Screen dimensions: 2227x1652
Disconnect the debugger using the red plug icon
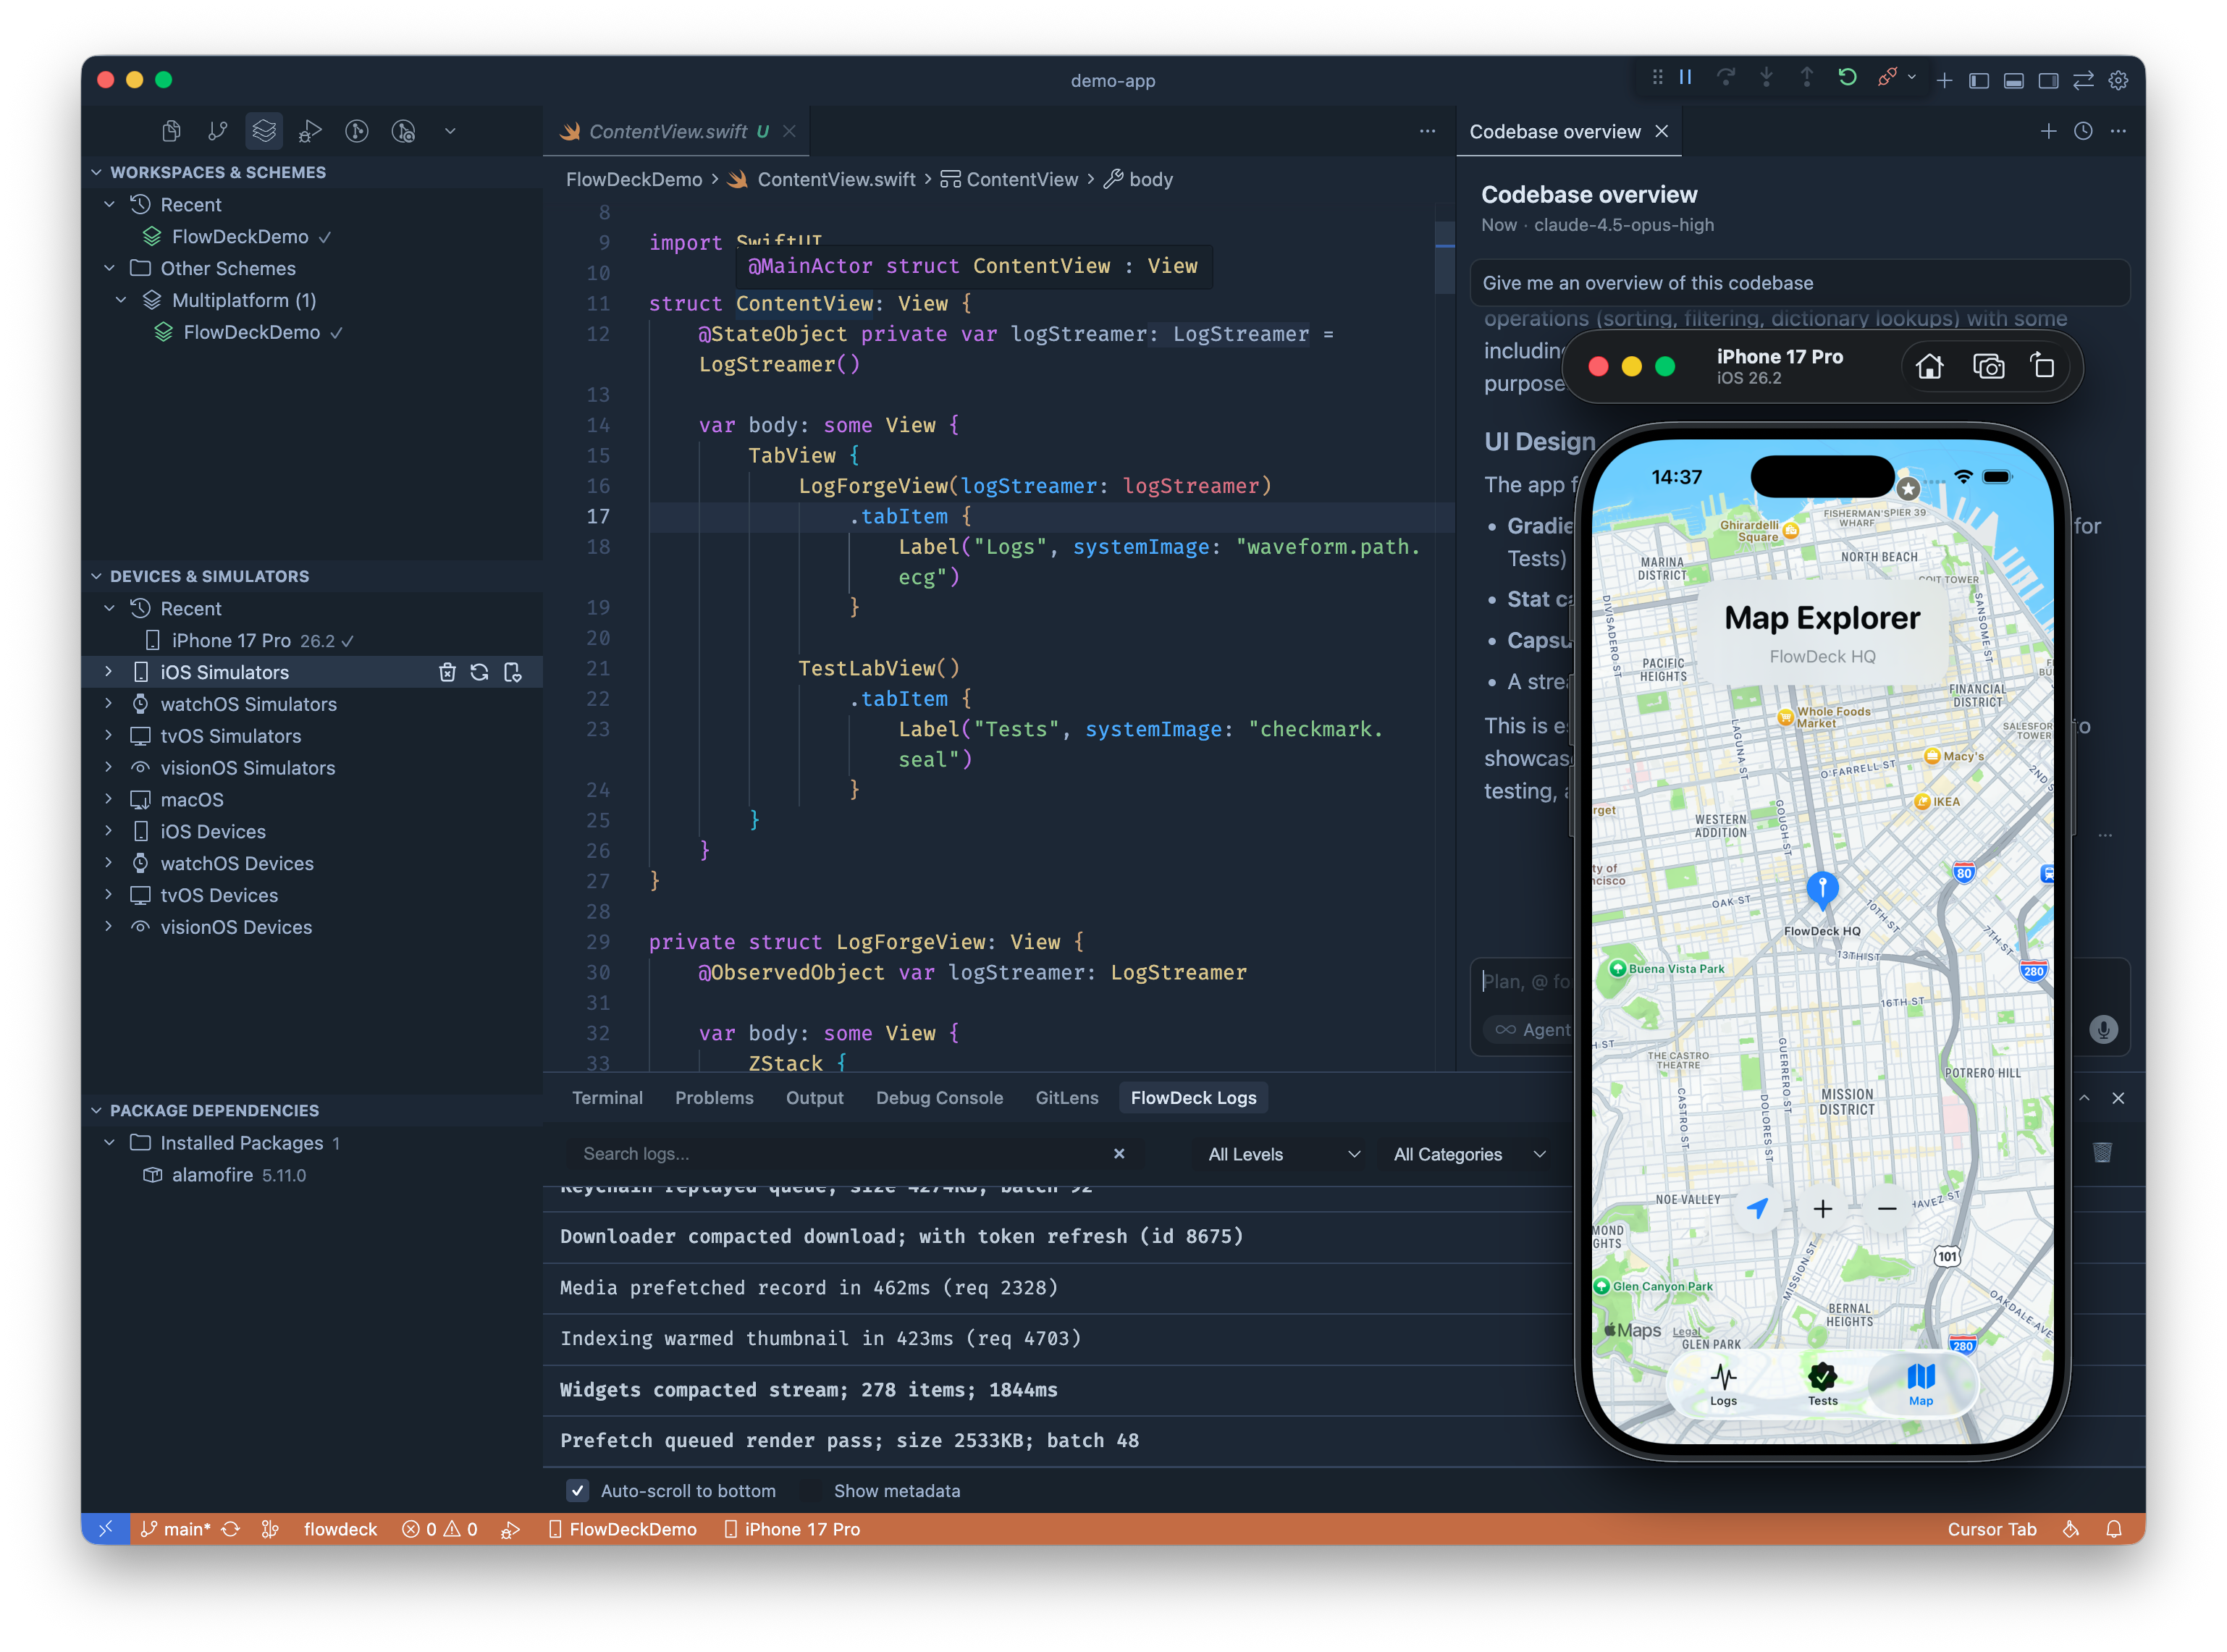[x=1889, y=78]
